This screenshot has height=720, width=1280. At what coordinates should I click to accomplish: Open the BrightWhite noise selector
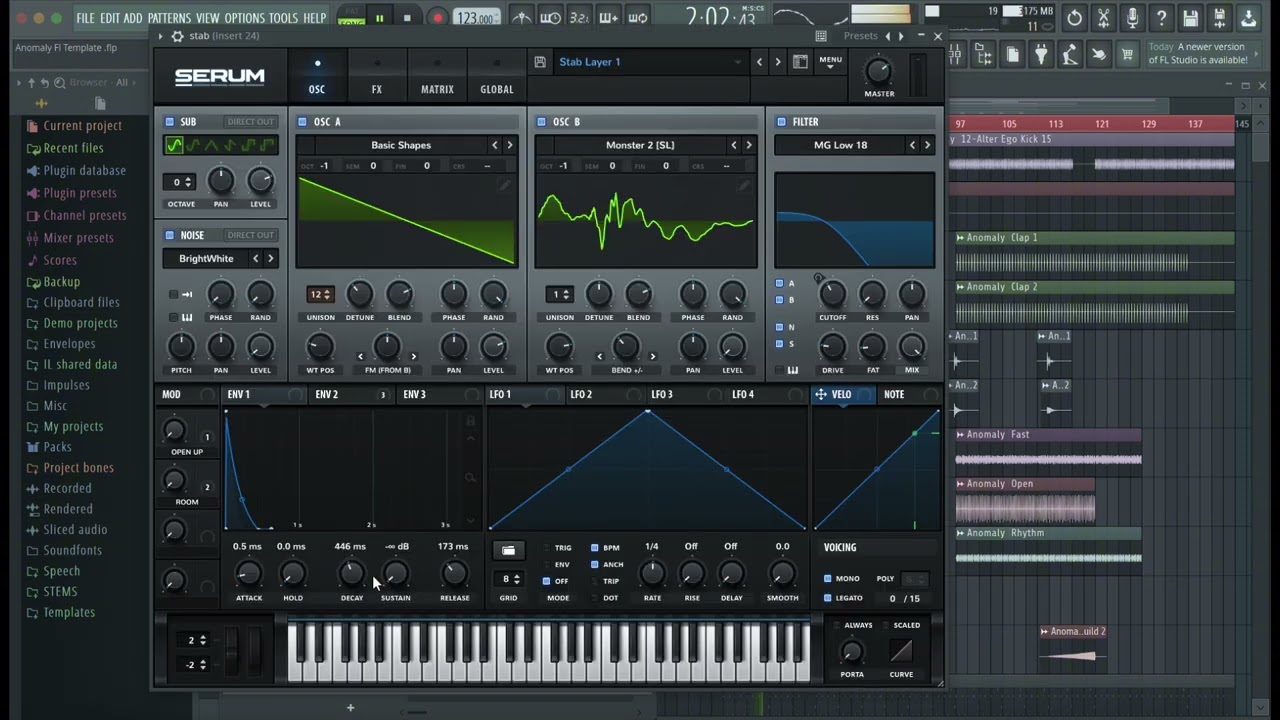206,258
